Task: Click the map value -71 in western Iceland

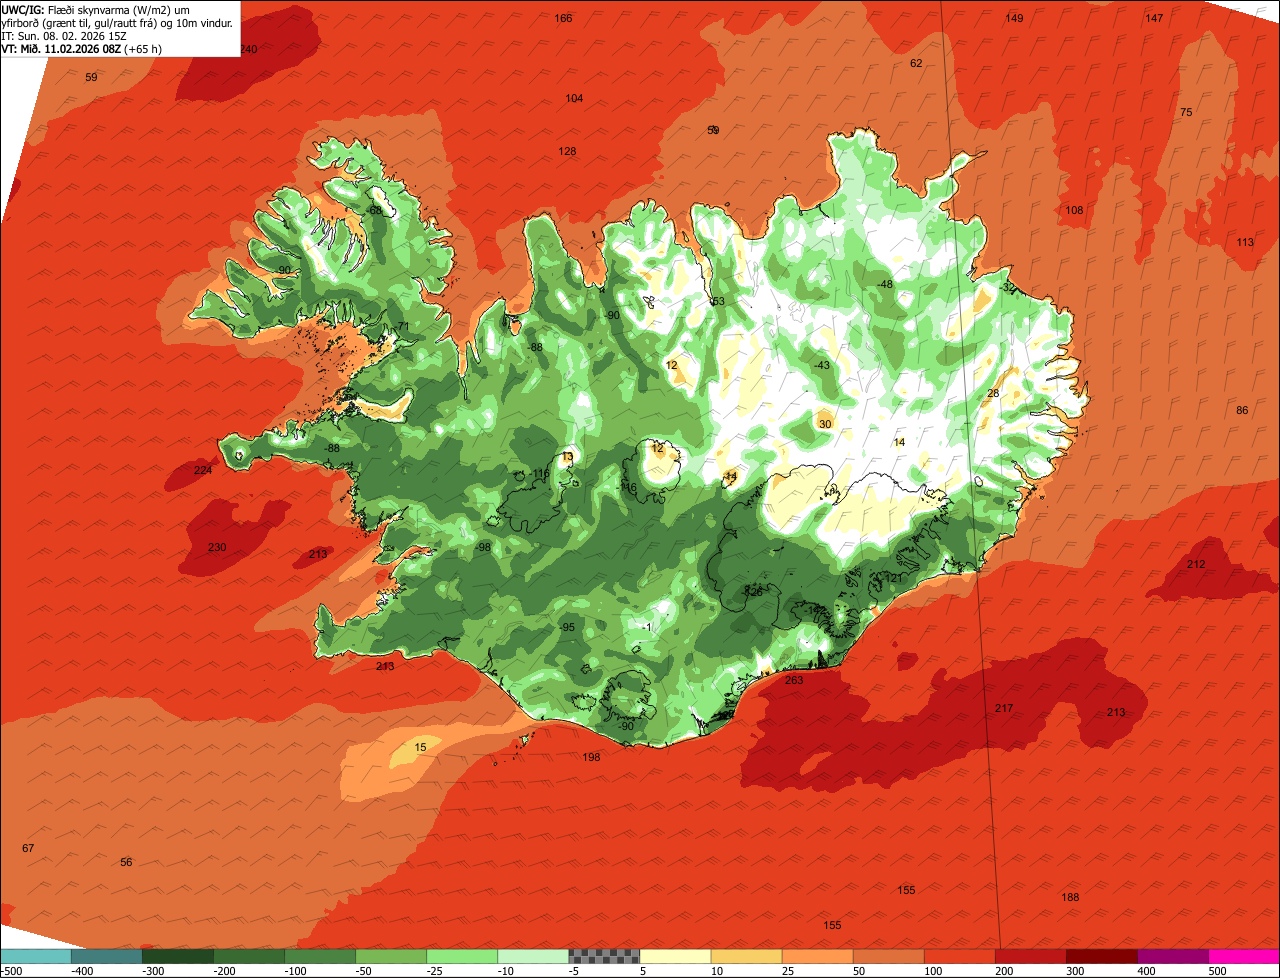Action: point(403,326)
